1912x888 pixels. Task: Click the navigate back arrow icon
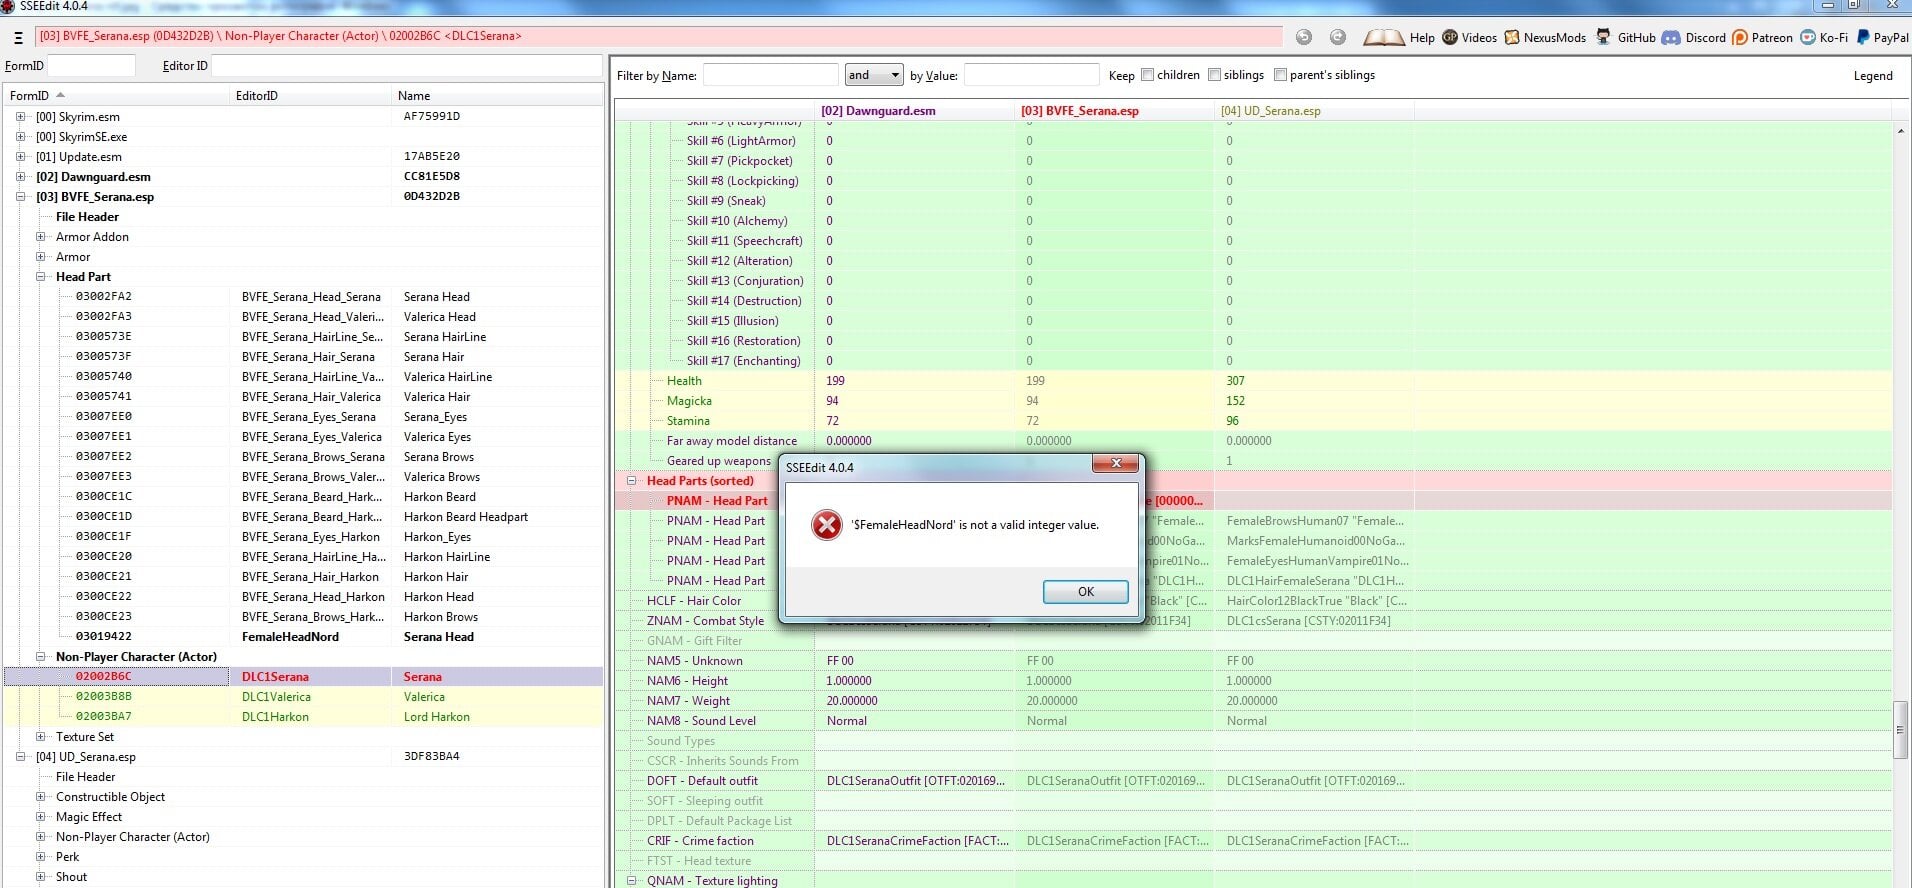[1303, 37]
